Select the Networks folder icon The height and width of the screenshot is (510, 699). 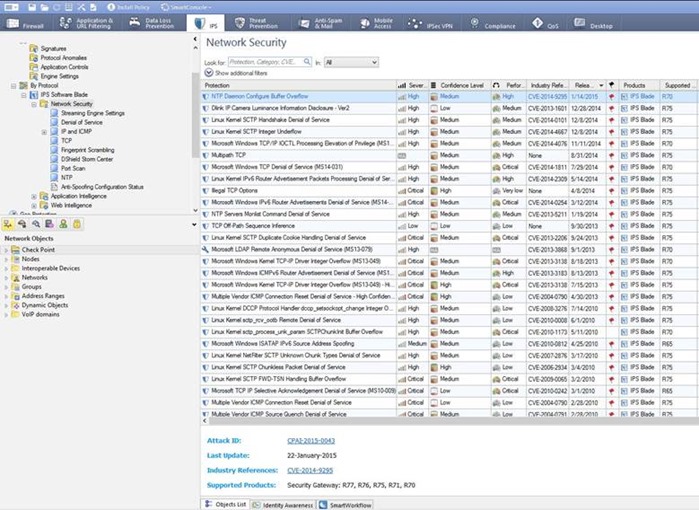(x=15, y=278)
